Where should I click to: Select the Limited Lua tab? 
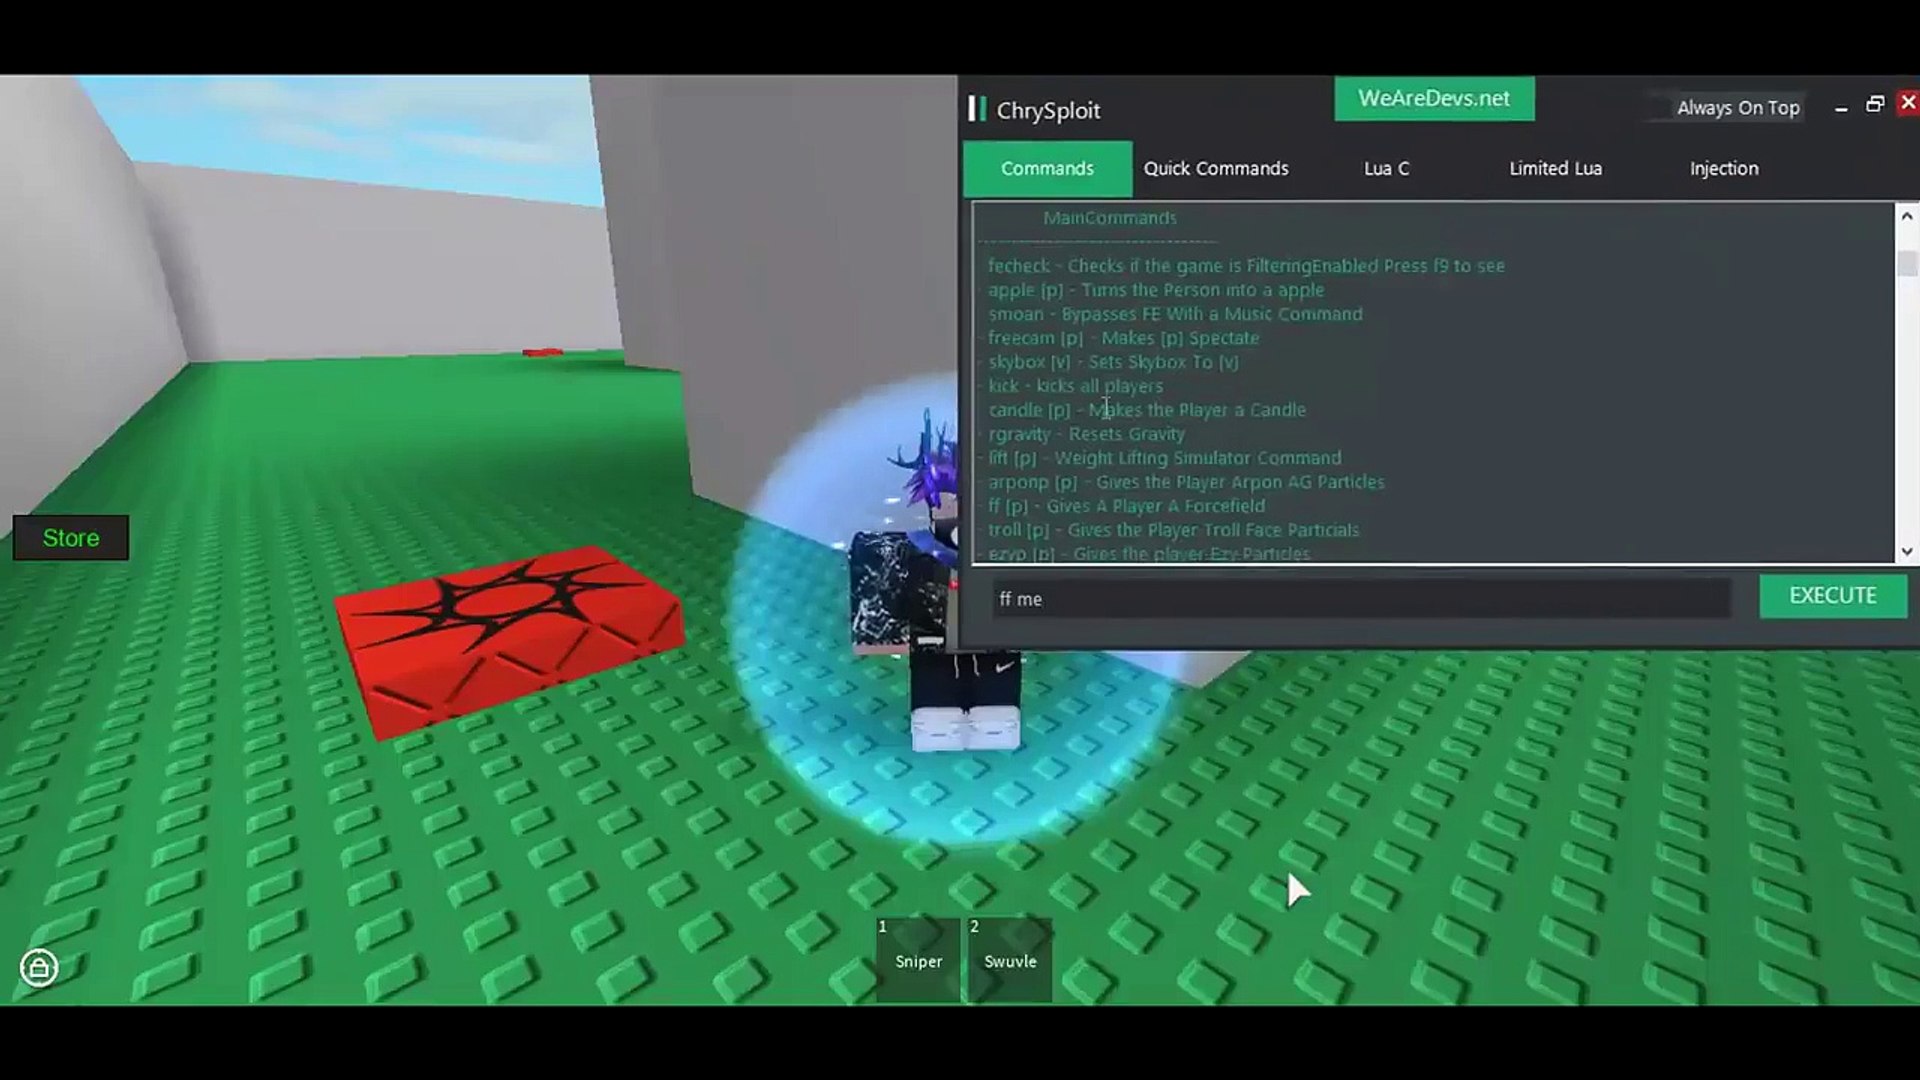1556,167
